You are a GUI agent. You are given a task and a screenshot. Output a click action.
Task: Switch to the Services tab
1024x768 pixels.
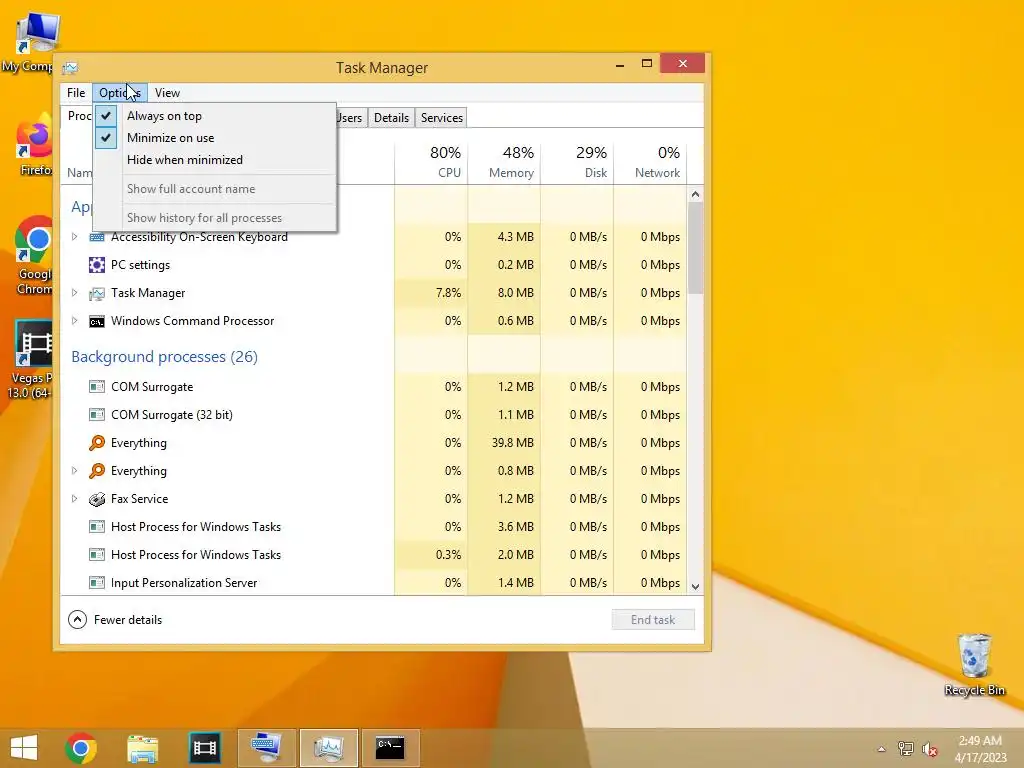[441, 118]
